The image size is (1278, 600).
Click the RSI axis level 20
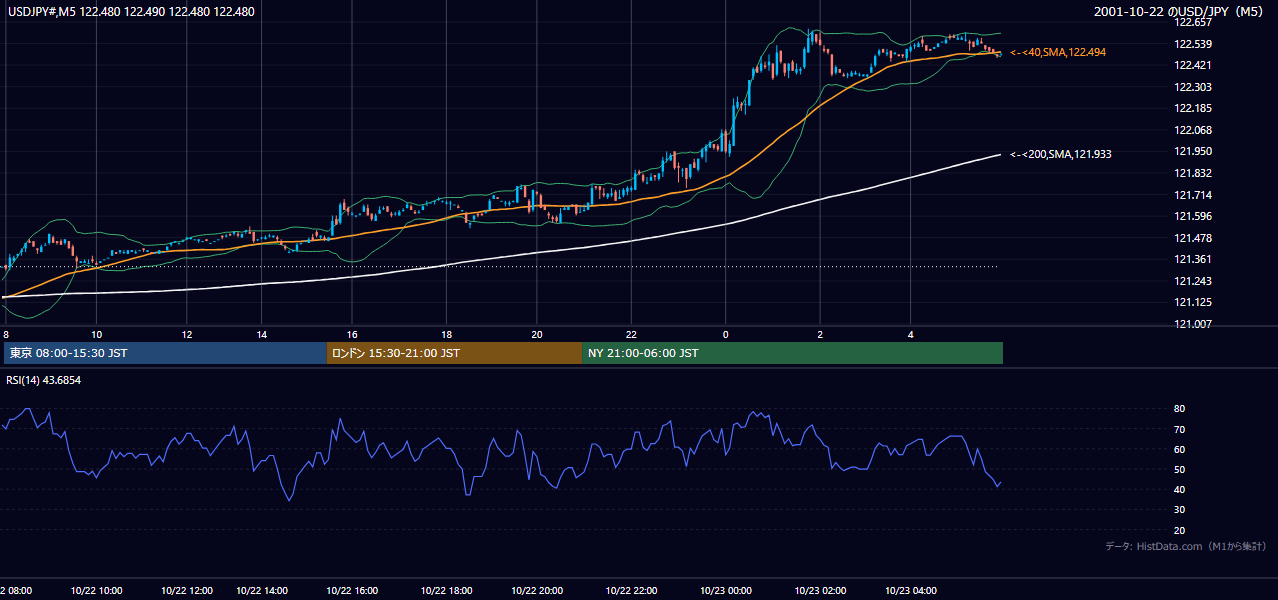[1179, 531]
